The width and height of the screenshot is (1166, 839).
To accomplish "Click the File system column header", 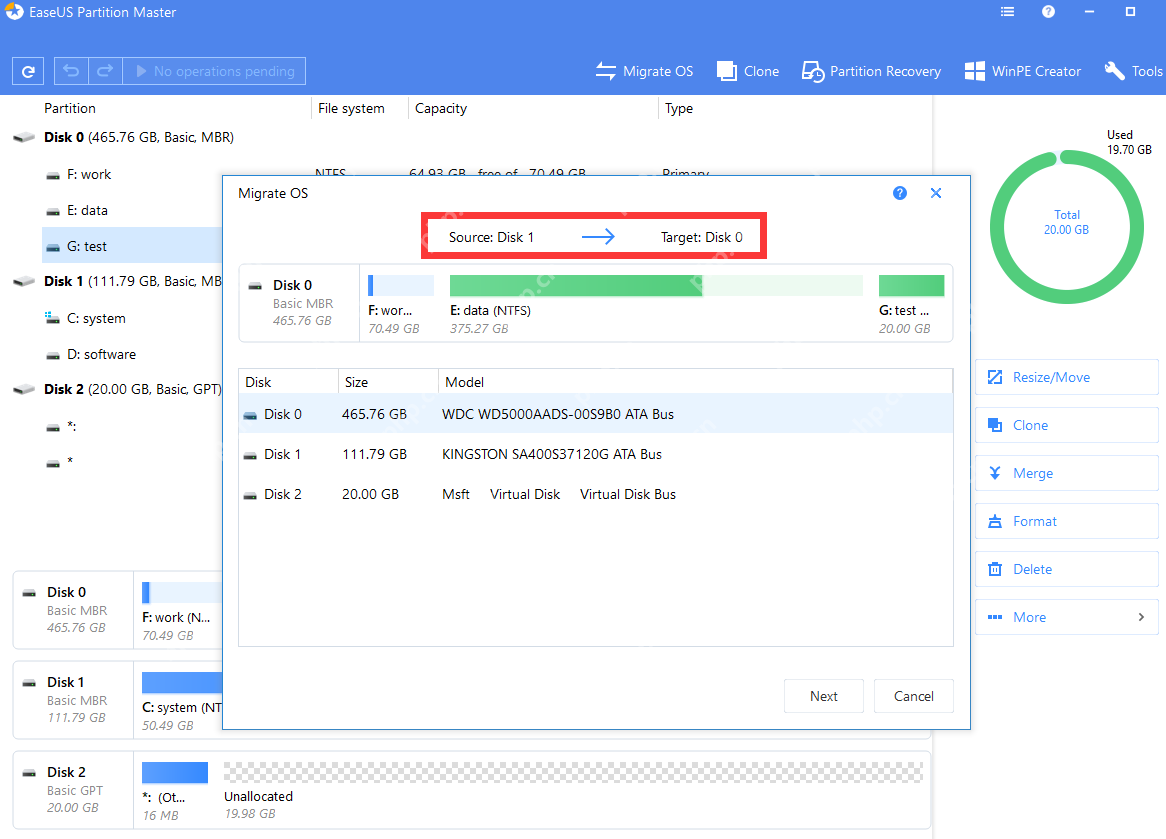I will click(x=351, y=109).
